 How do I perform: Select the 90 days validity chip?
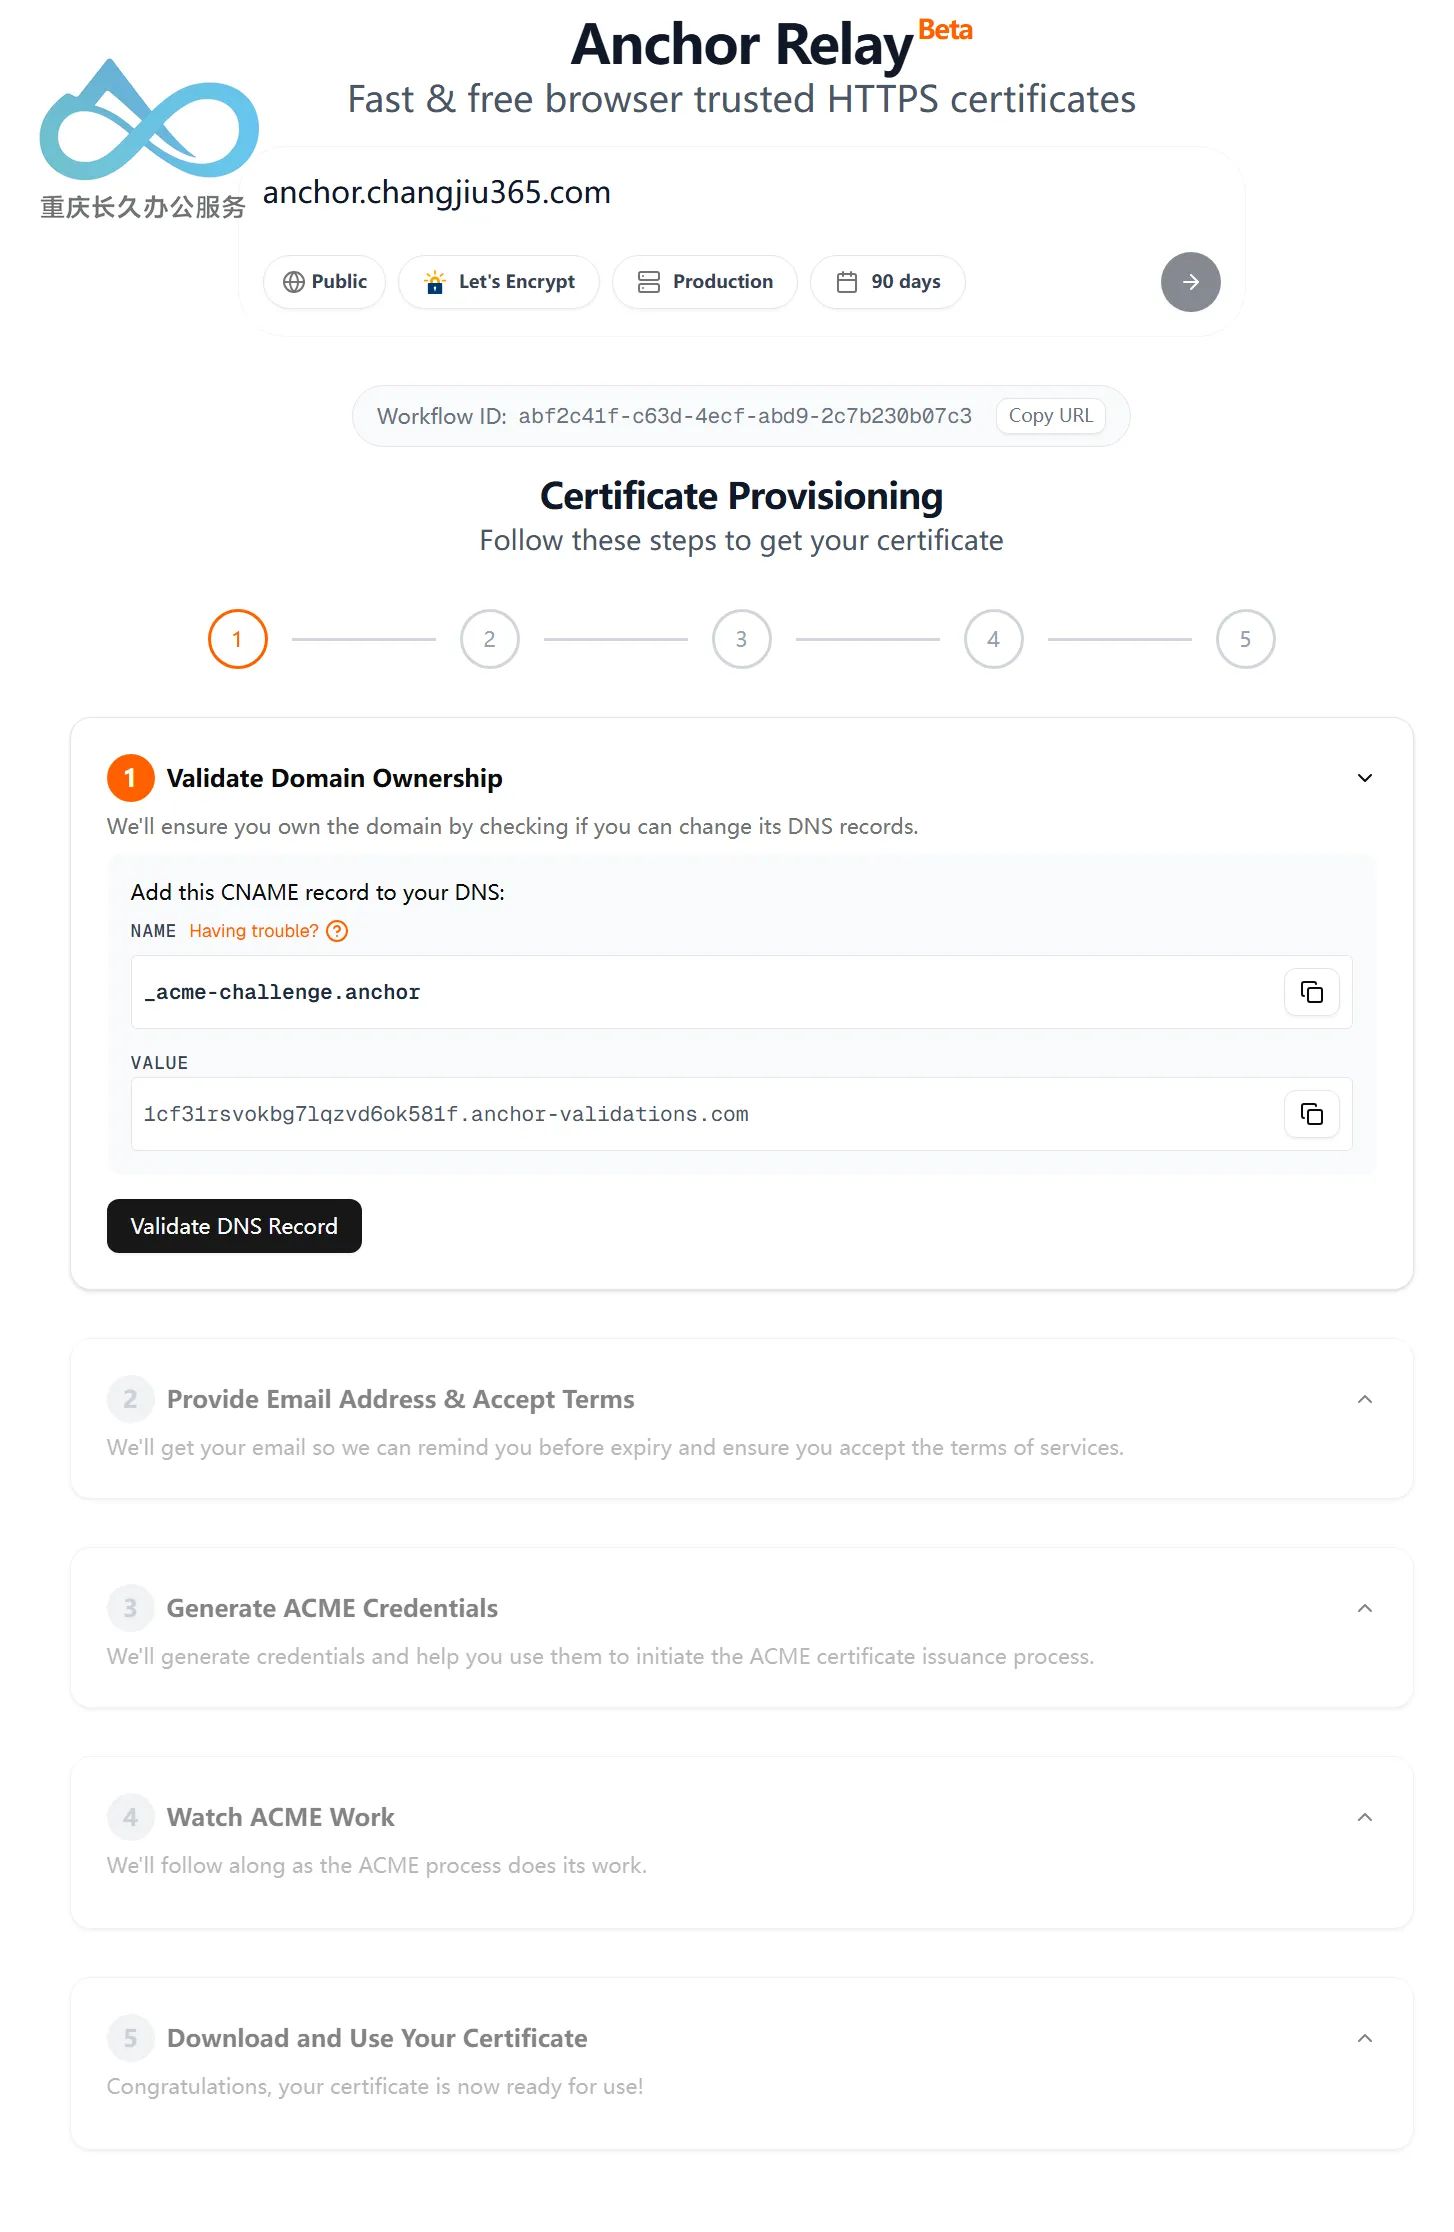[888, 282]
